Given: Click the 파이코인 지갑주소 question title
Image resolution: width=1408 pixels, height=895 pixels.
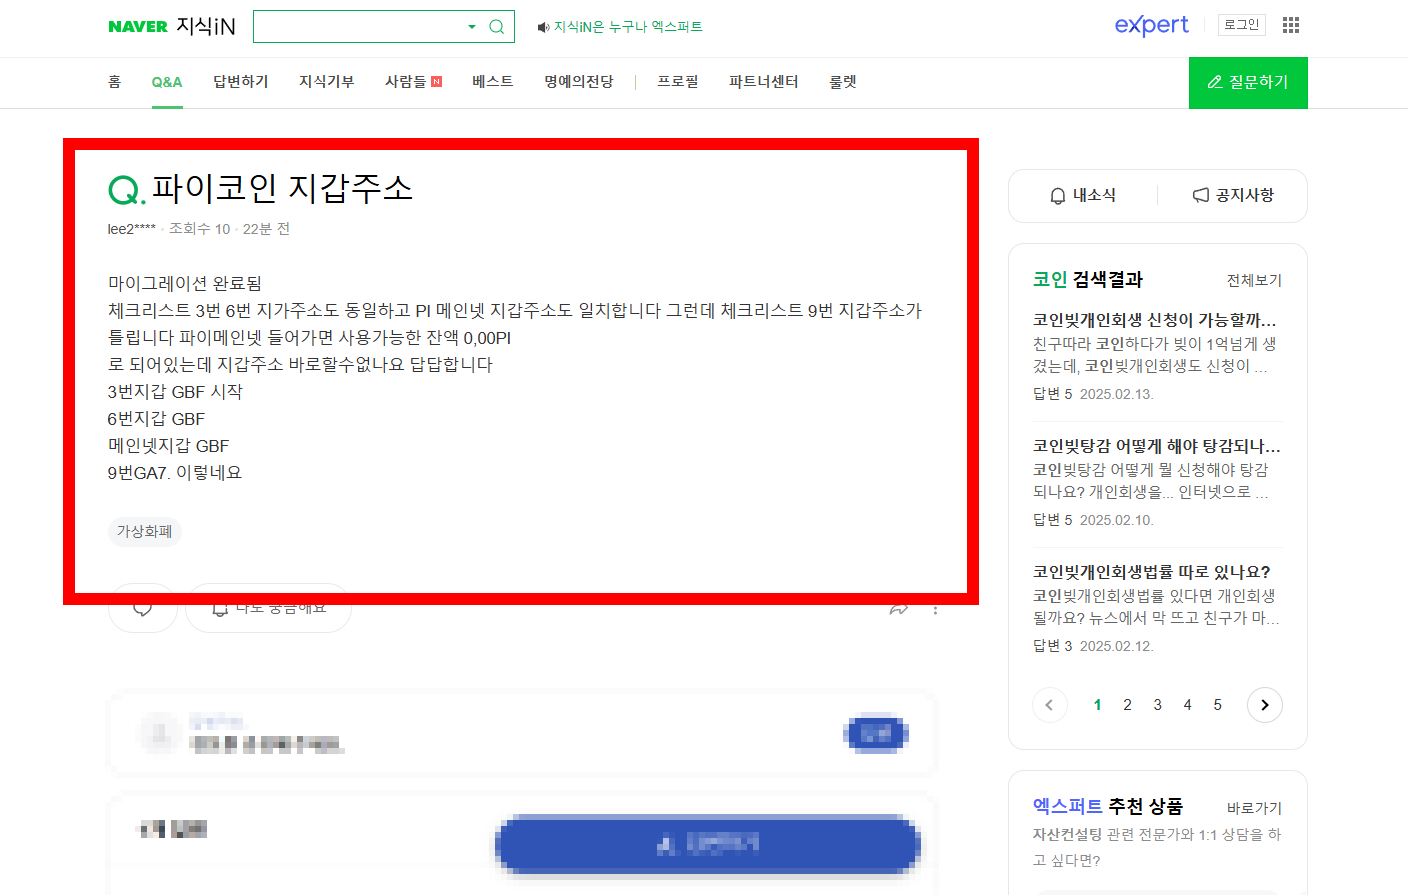Looking at the screenshot, I should (x=282, y=188).
